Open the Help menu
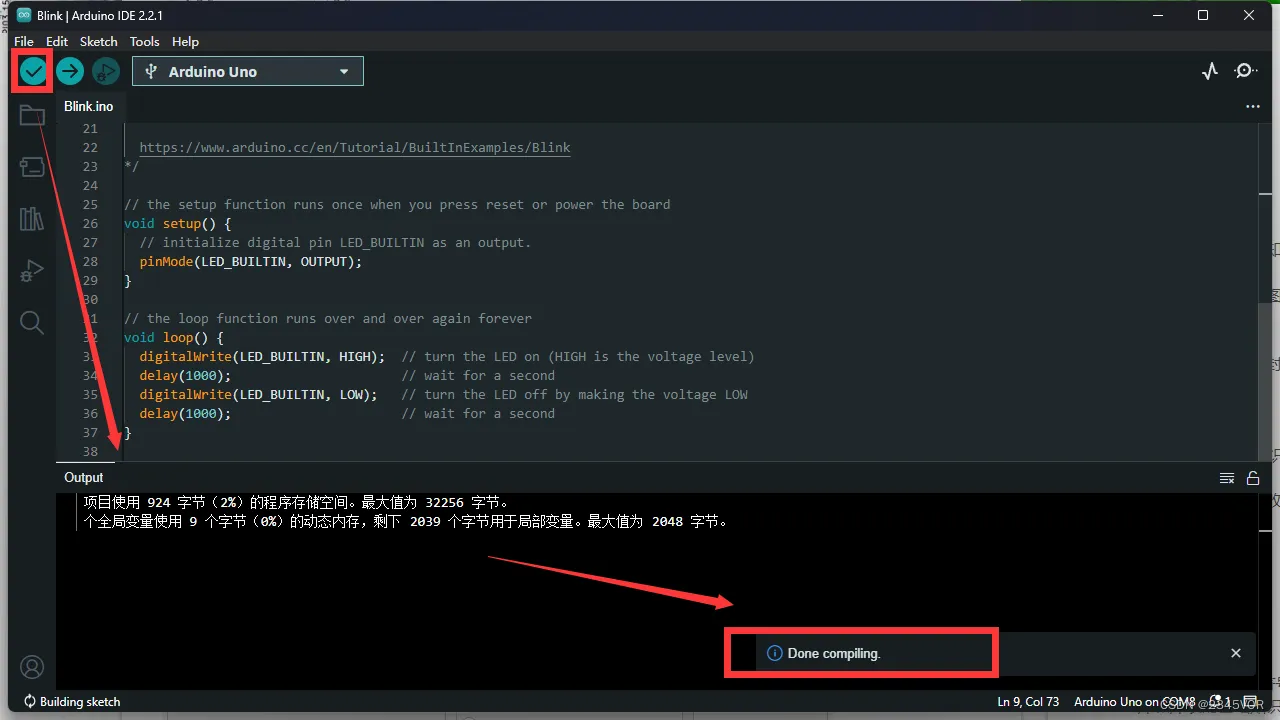Viewport: 1280px width, 720px height. pyautogui.click(x=185, y=41)
